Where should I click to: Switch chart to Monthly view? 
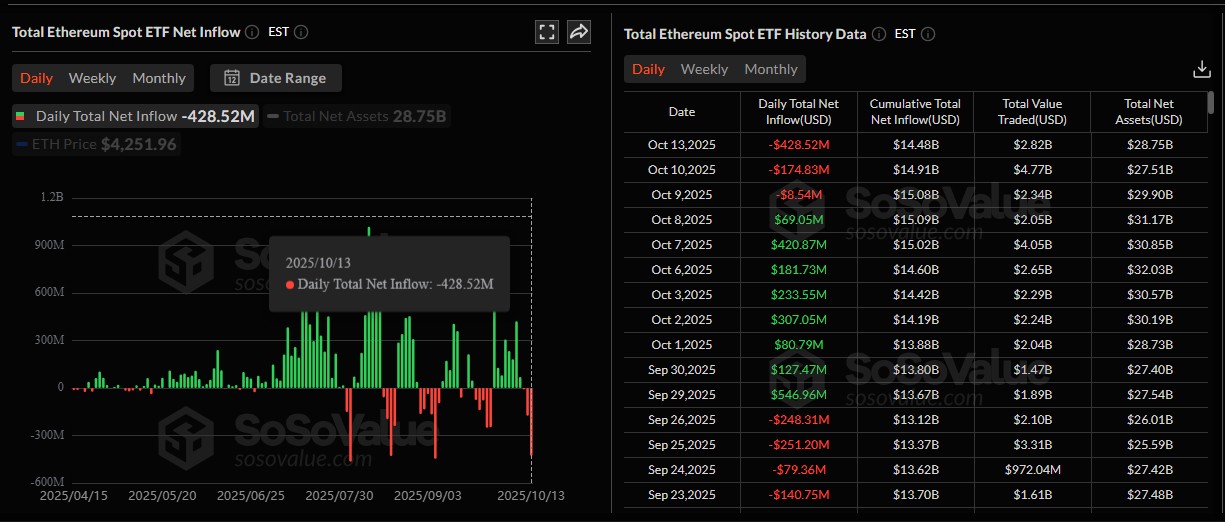click(x=159, y=78)
